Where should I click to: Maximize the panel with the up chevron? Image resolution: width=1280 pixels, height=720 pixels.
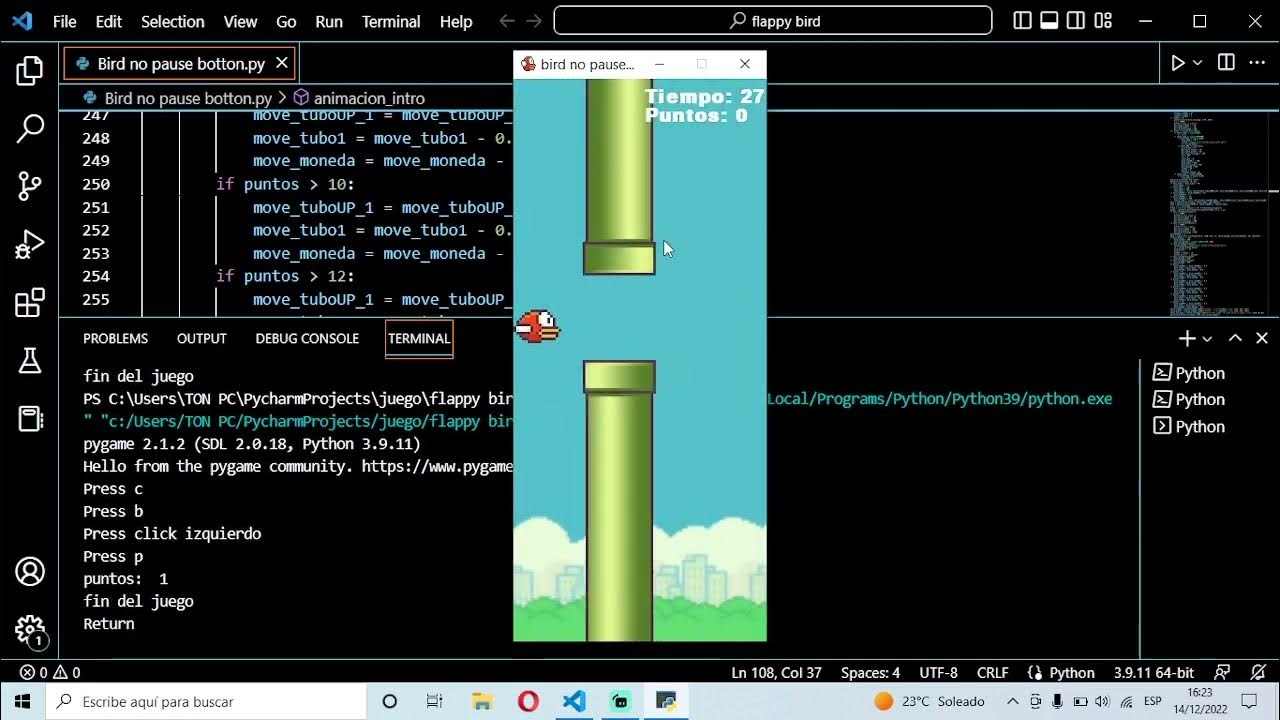coord(1235,338)
